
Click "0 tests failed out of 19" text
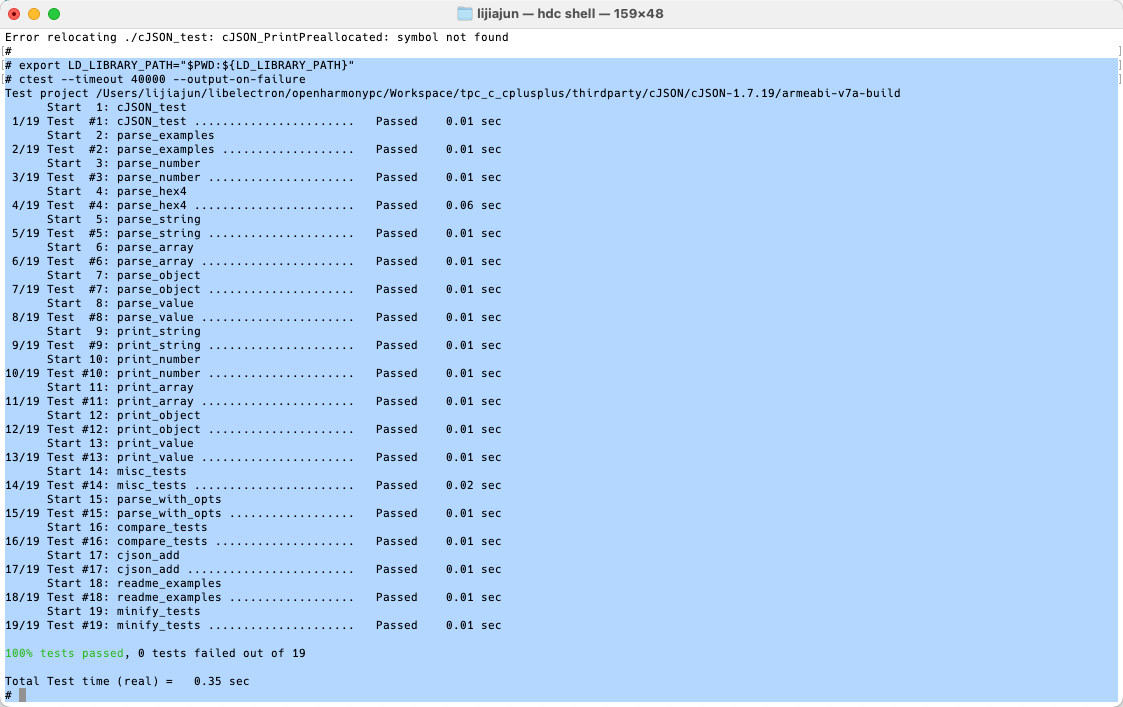[x=221, y=653]
